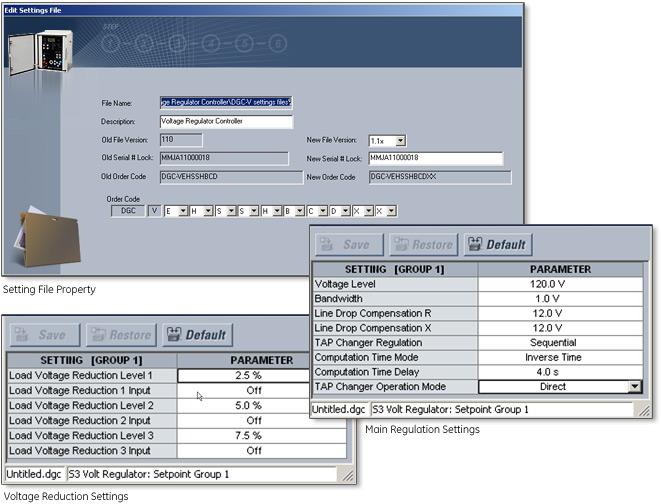Click the File Name input field
Image resolution: width=661 pixels, height=504 pixels.
click(x=226, y=102)
